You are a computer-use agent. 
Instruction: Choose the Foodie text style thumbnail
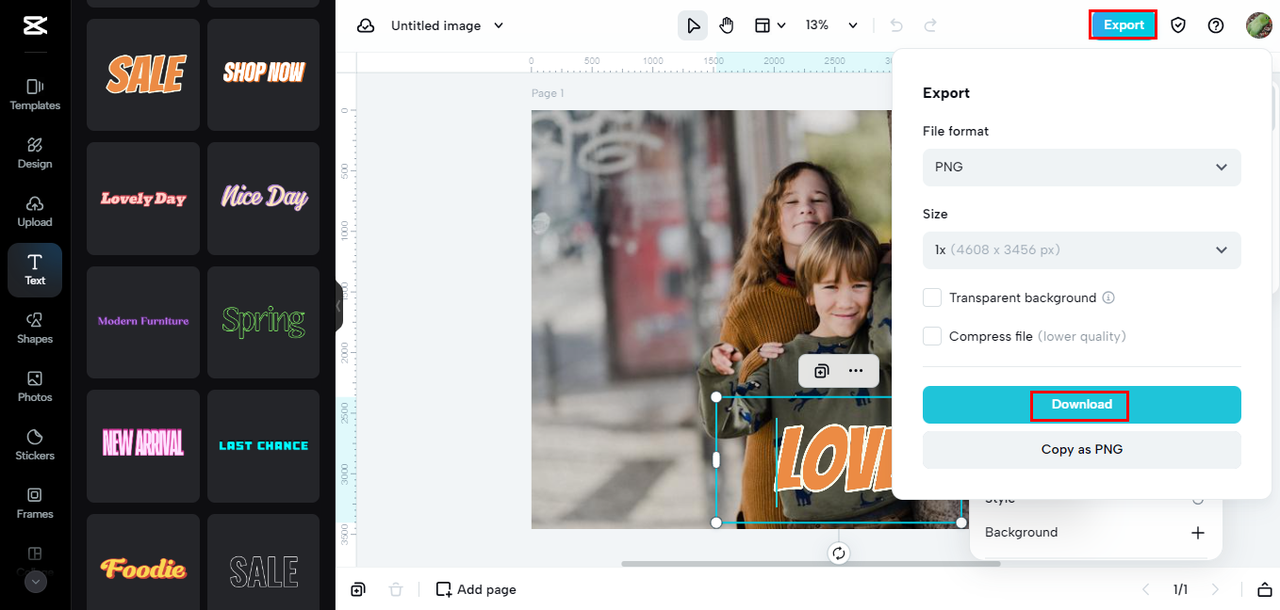[143, 568]
